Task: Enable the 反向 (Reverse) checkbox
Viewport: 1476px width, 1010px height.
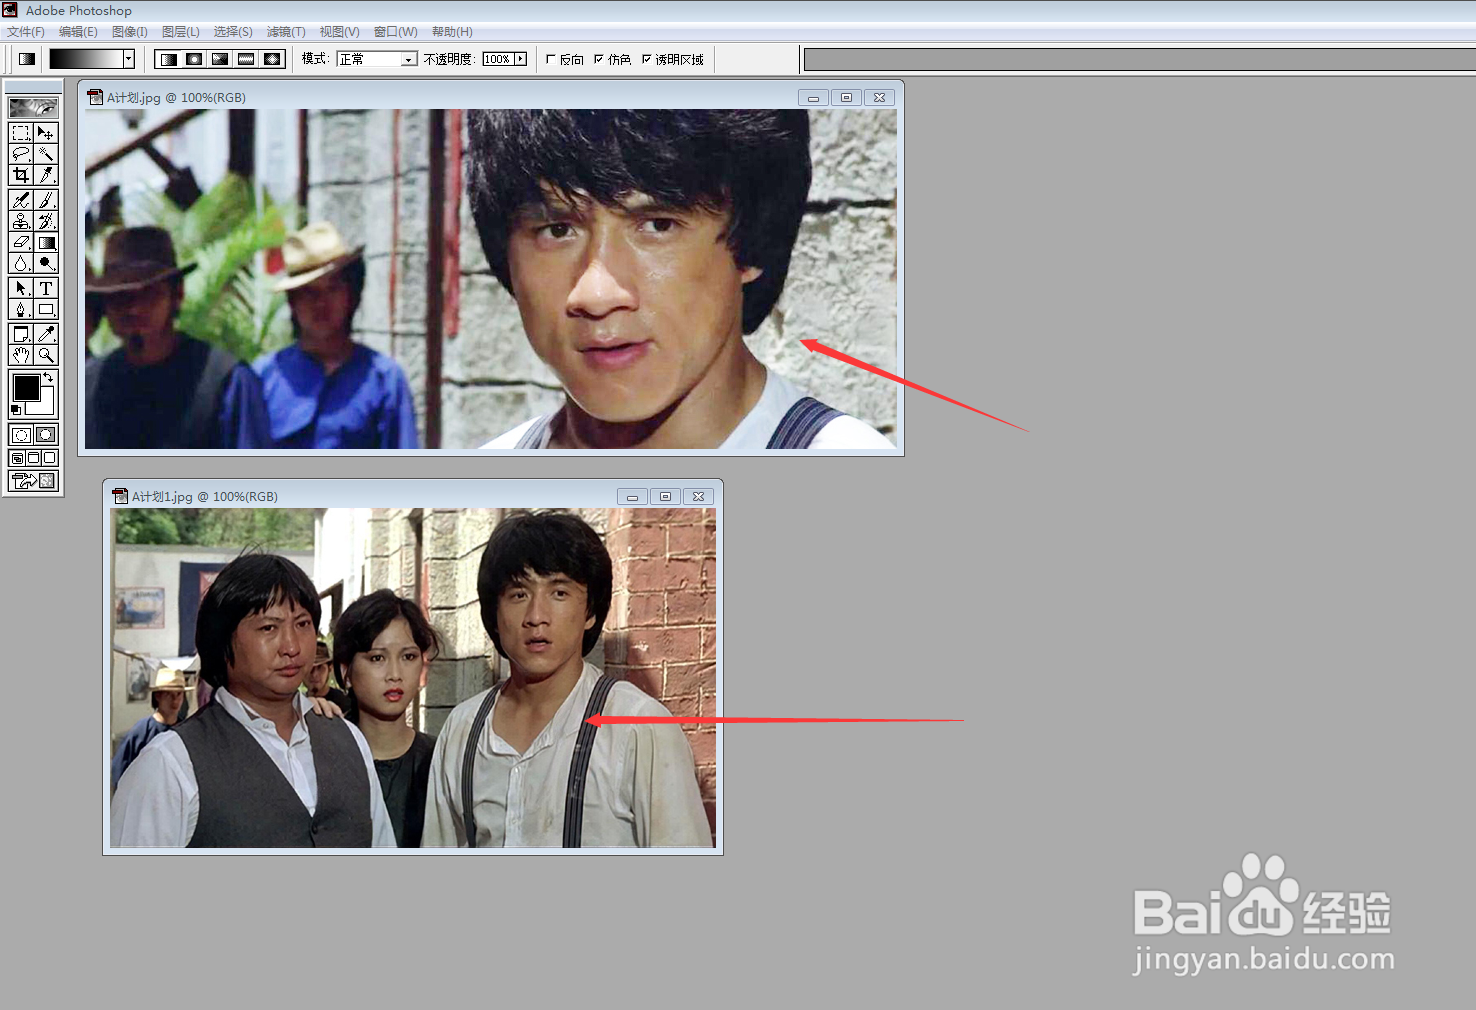Action: pos(551,59)
